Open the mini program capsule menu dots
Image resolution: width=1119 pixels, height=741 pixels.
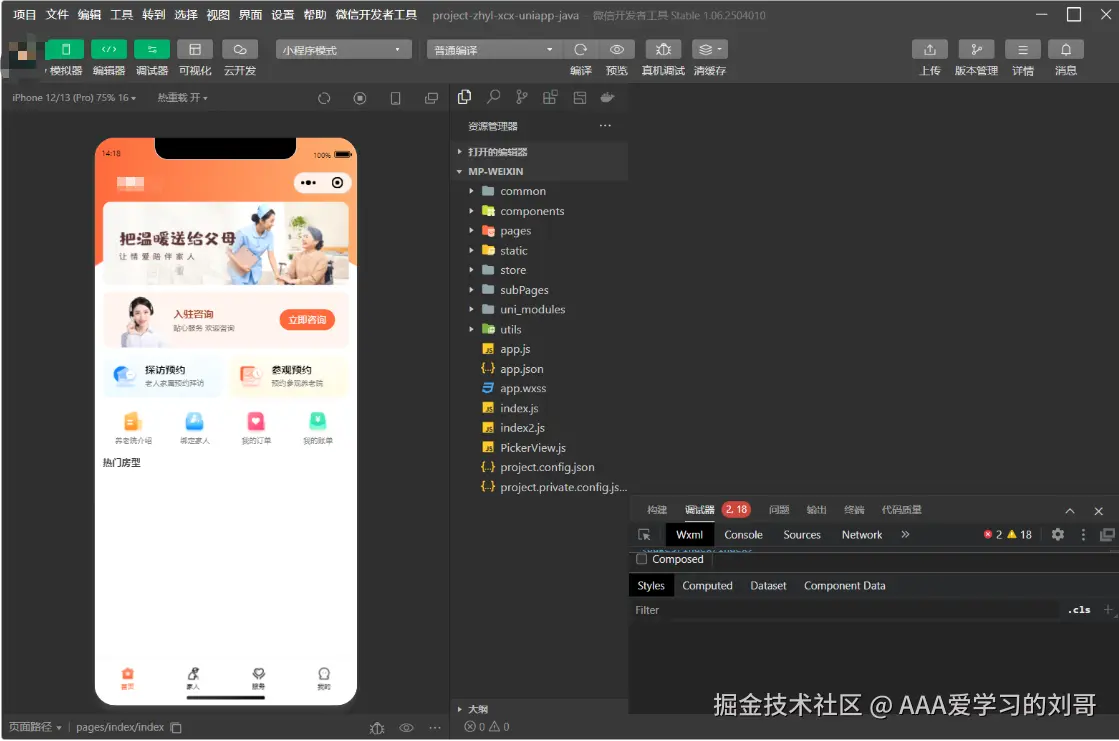pos(308,183)
